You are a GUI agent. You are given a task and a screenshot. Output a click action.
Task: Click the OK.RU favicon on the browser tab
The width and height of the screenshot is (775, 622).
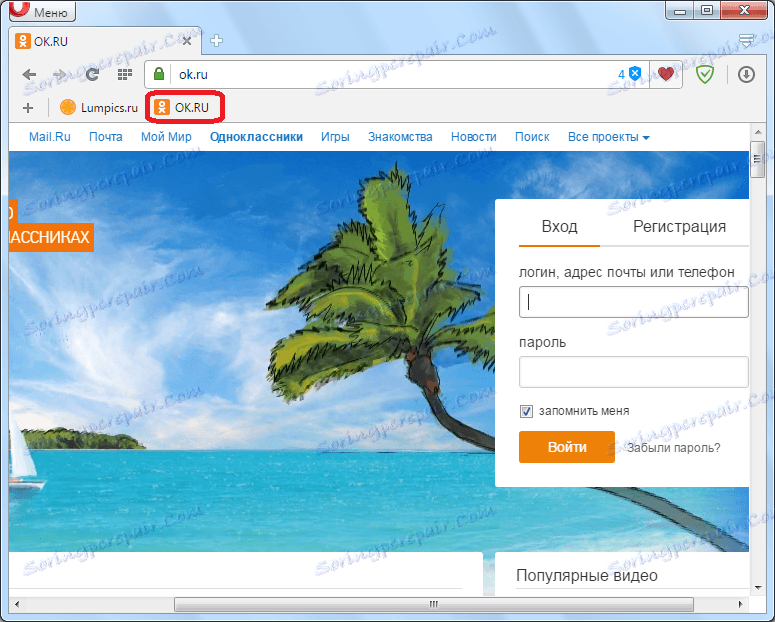pos(23,41)
